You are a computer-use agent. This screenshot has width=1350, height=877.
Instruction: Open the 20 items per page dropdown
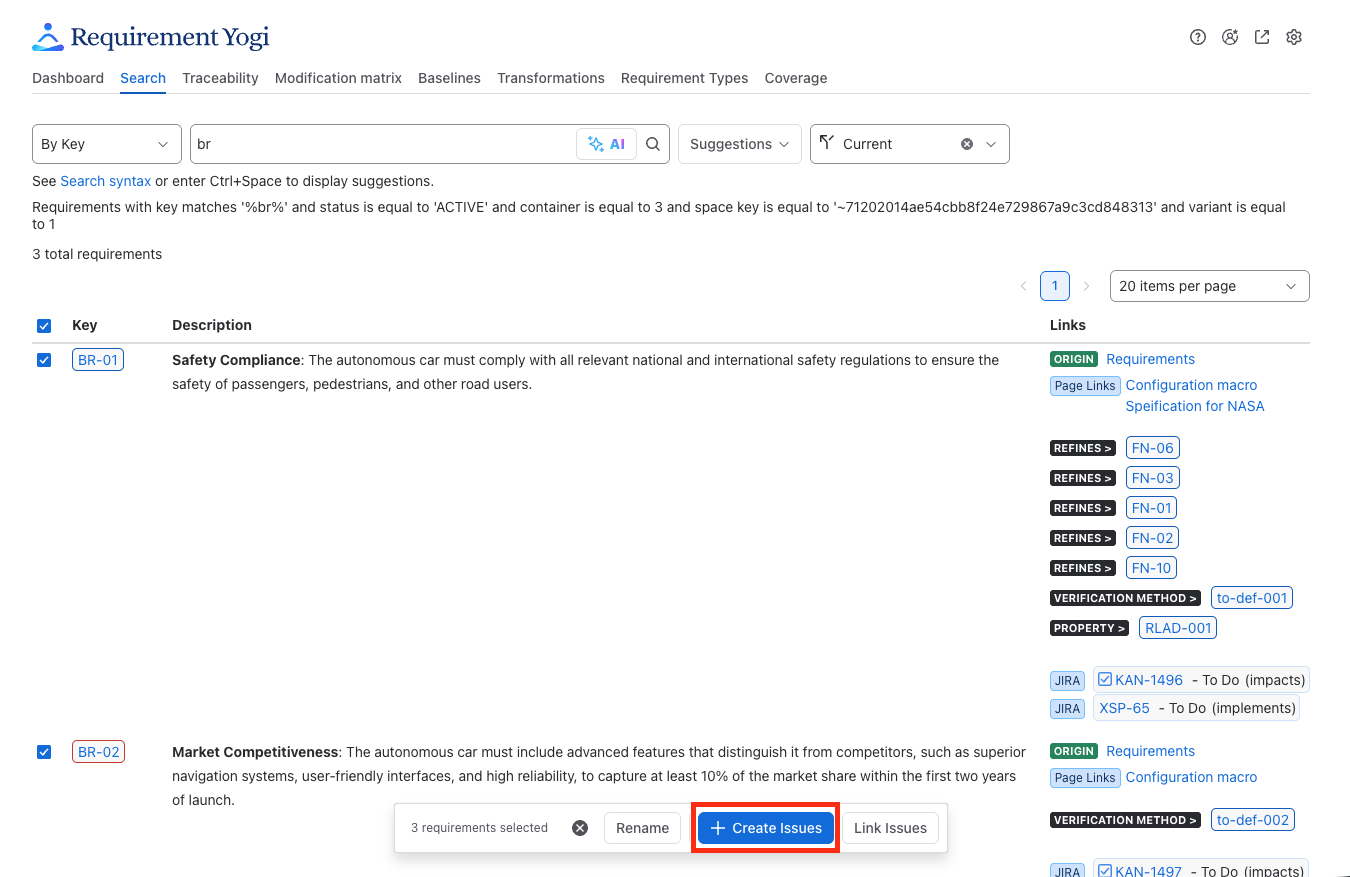pos(1210,286)
